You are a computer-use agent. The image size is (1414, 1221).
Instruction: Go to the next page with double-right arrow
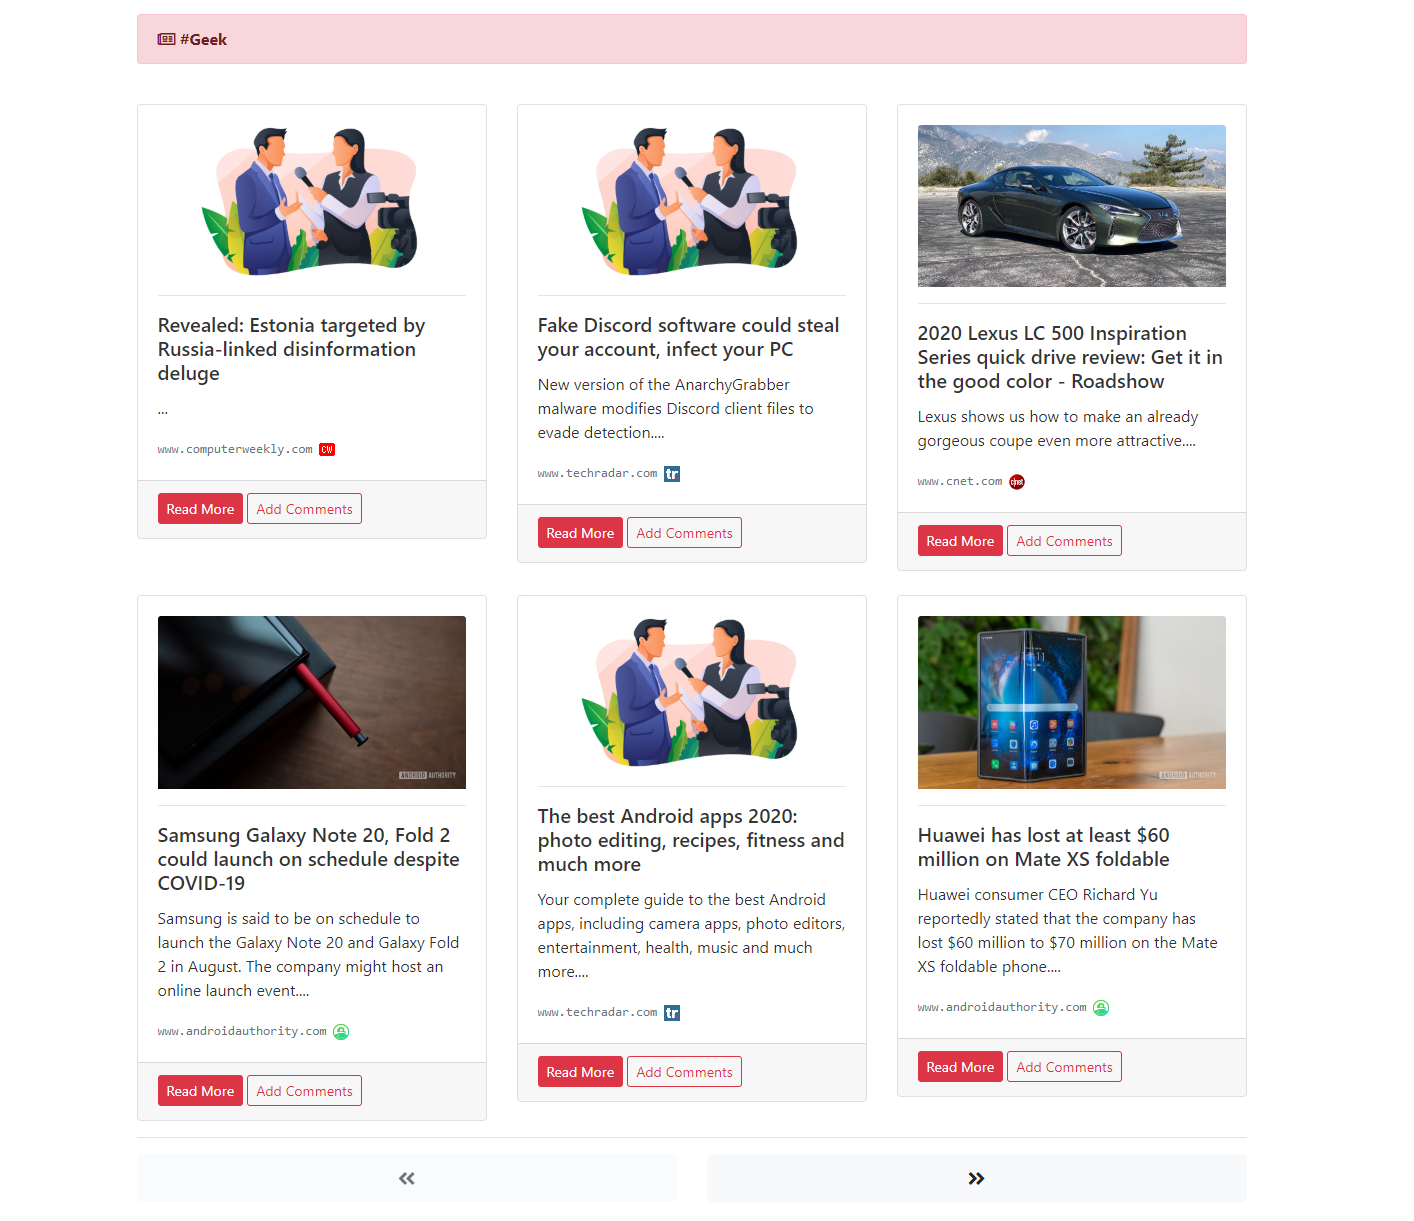click(977, 1178)
